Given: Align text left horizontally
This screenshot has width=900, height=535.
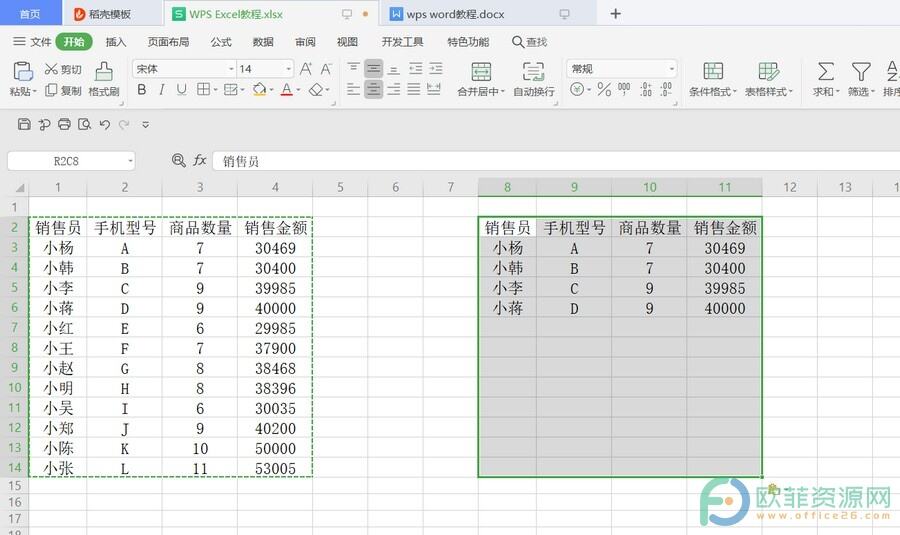Looking at the screenshot, I should click(354, 89).
